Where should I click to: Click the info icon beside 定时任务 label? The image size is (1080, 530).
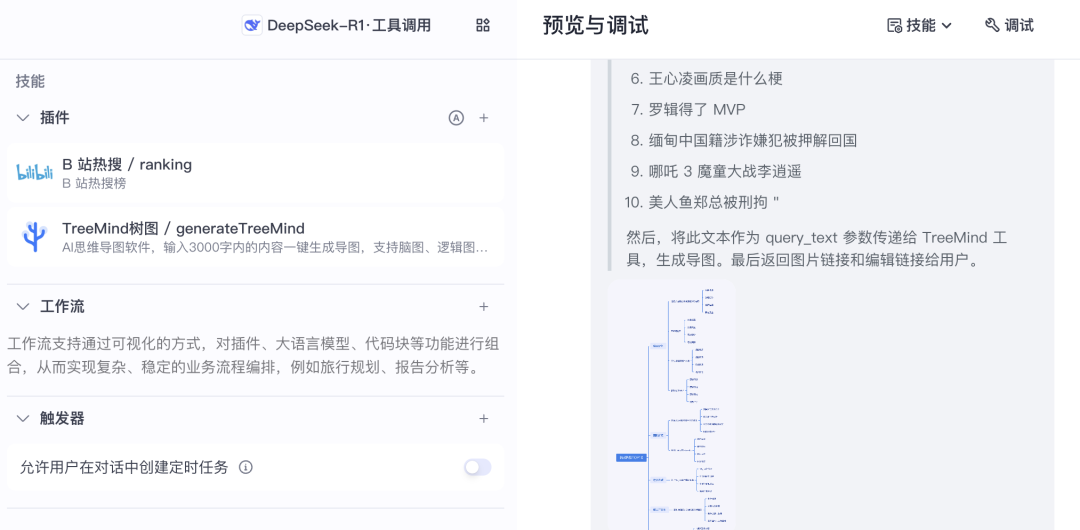tap(246, 467)
